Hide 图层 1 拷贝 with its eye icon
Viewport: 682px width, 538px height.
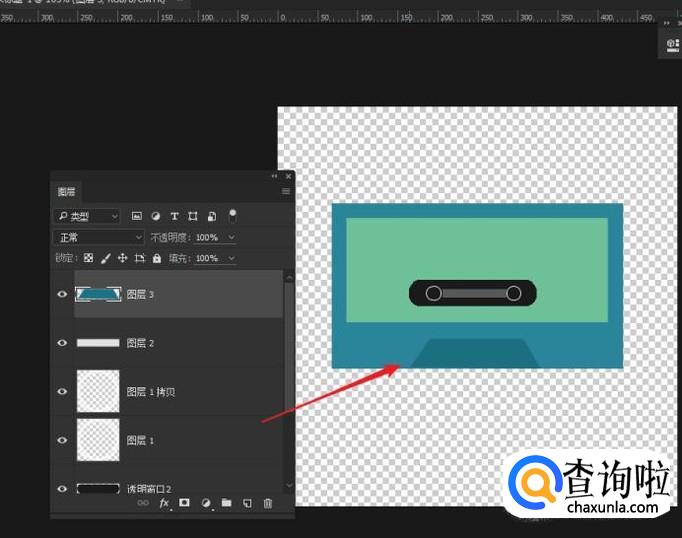tap(62, 391)
